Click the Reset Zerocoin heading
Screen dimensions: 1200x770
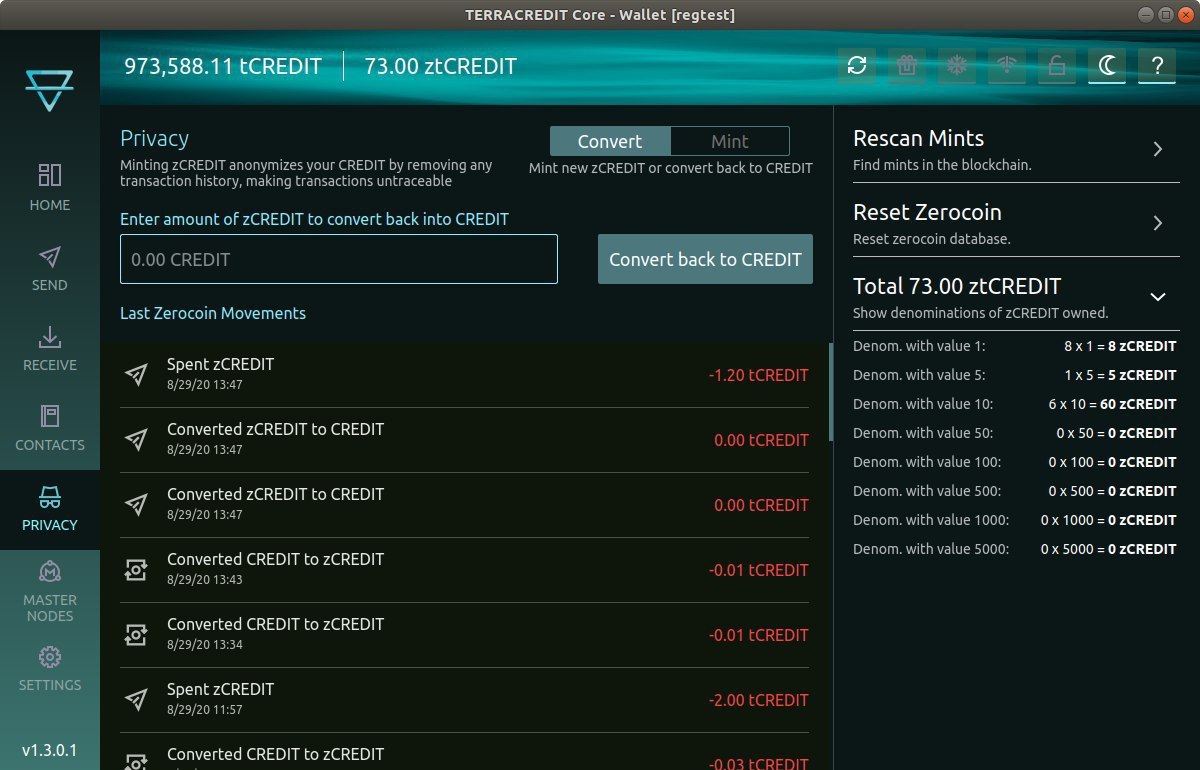click(x=927, y=212)
